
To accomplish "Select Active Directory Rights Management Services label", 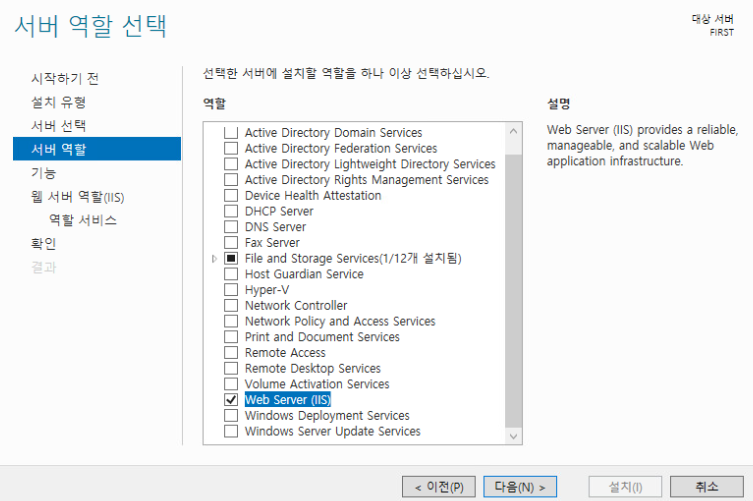I will click(367, 180).
